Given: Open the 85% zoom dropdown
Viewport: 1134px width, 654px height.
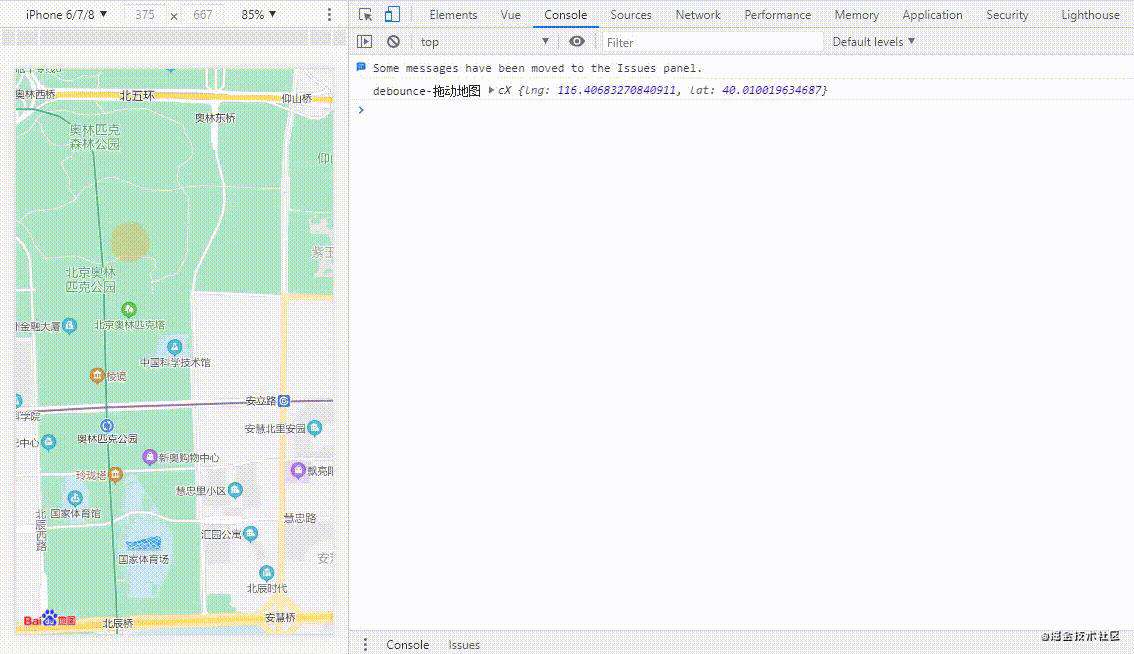Looking at the screenshot, I should [x=258, y=14].
